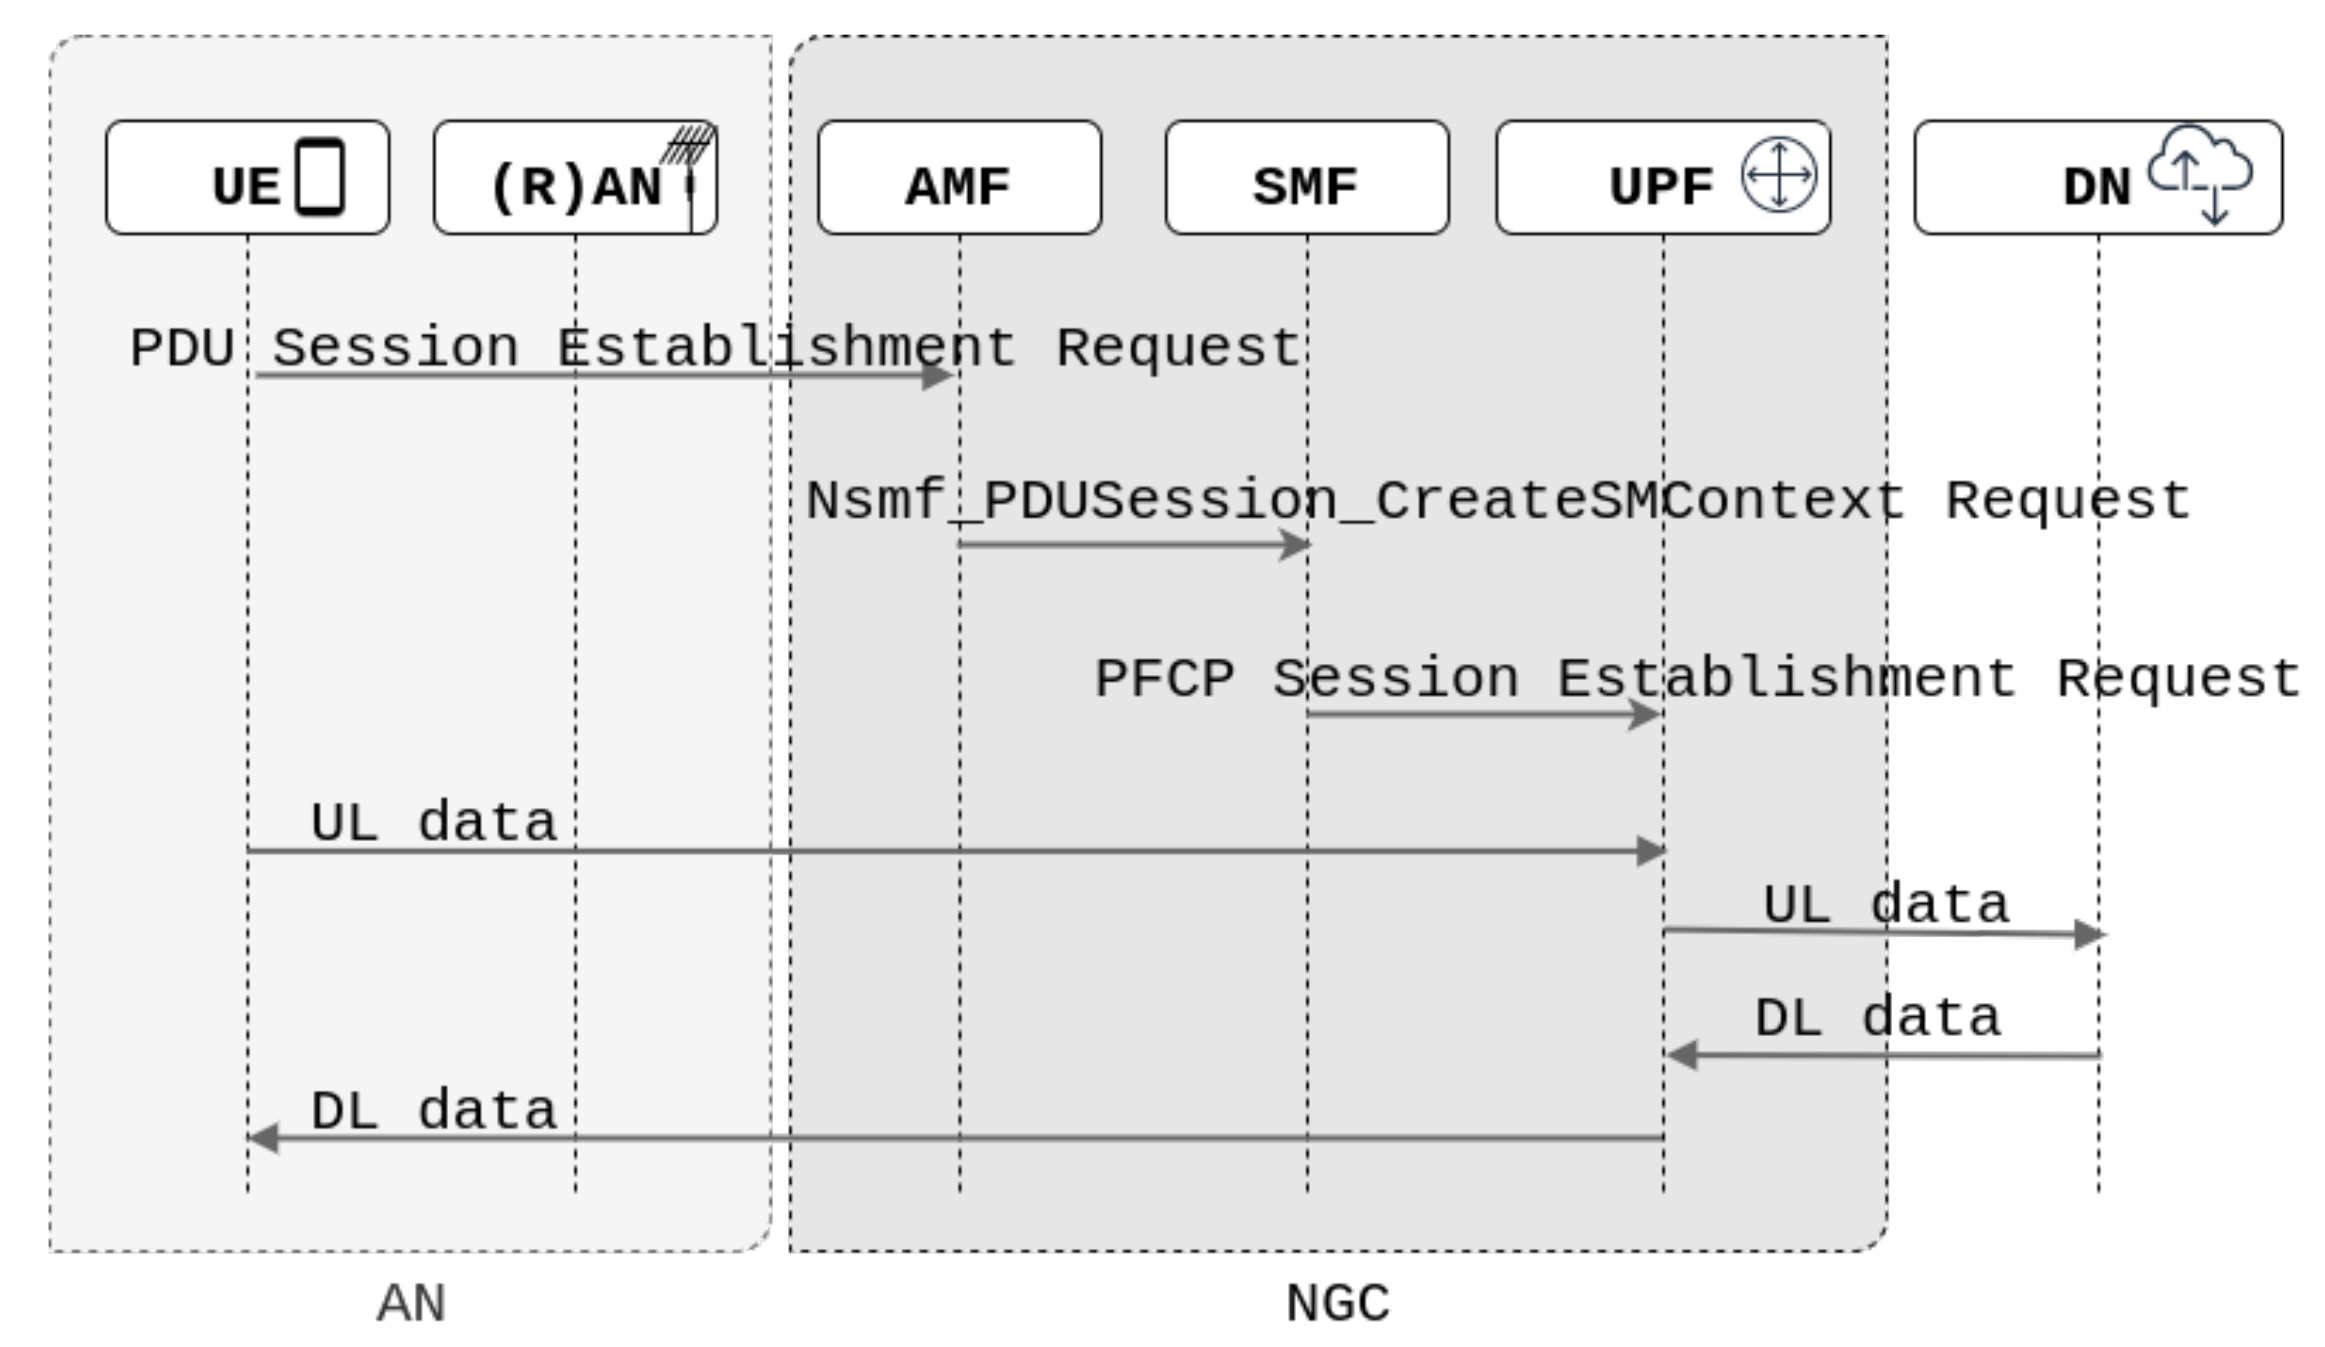This screenshot has height=1347, width=2325.
Task: Click the UE label text
Action: click(246, 187)
